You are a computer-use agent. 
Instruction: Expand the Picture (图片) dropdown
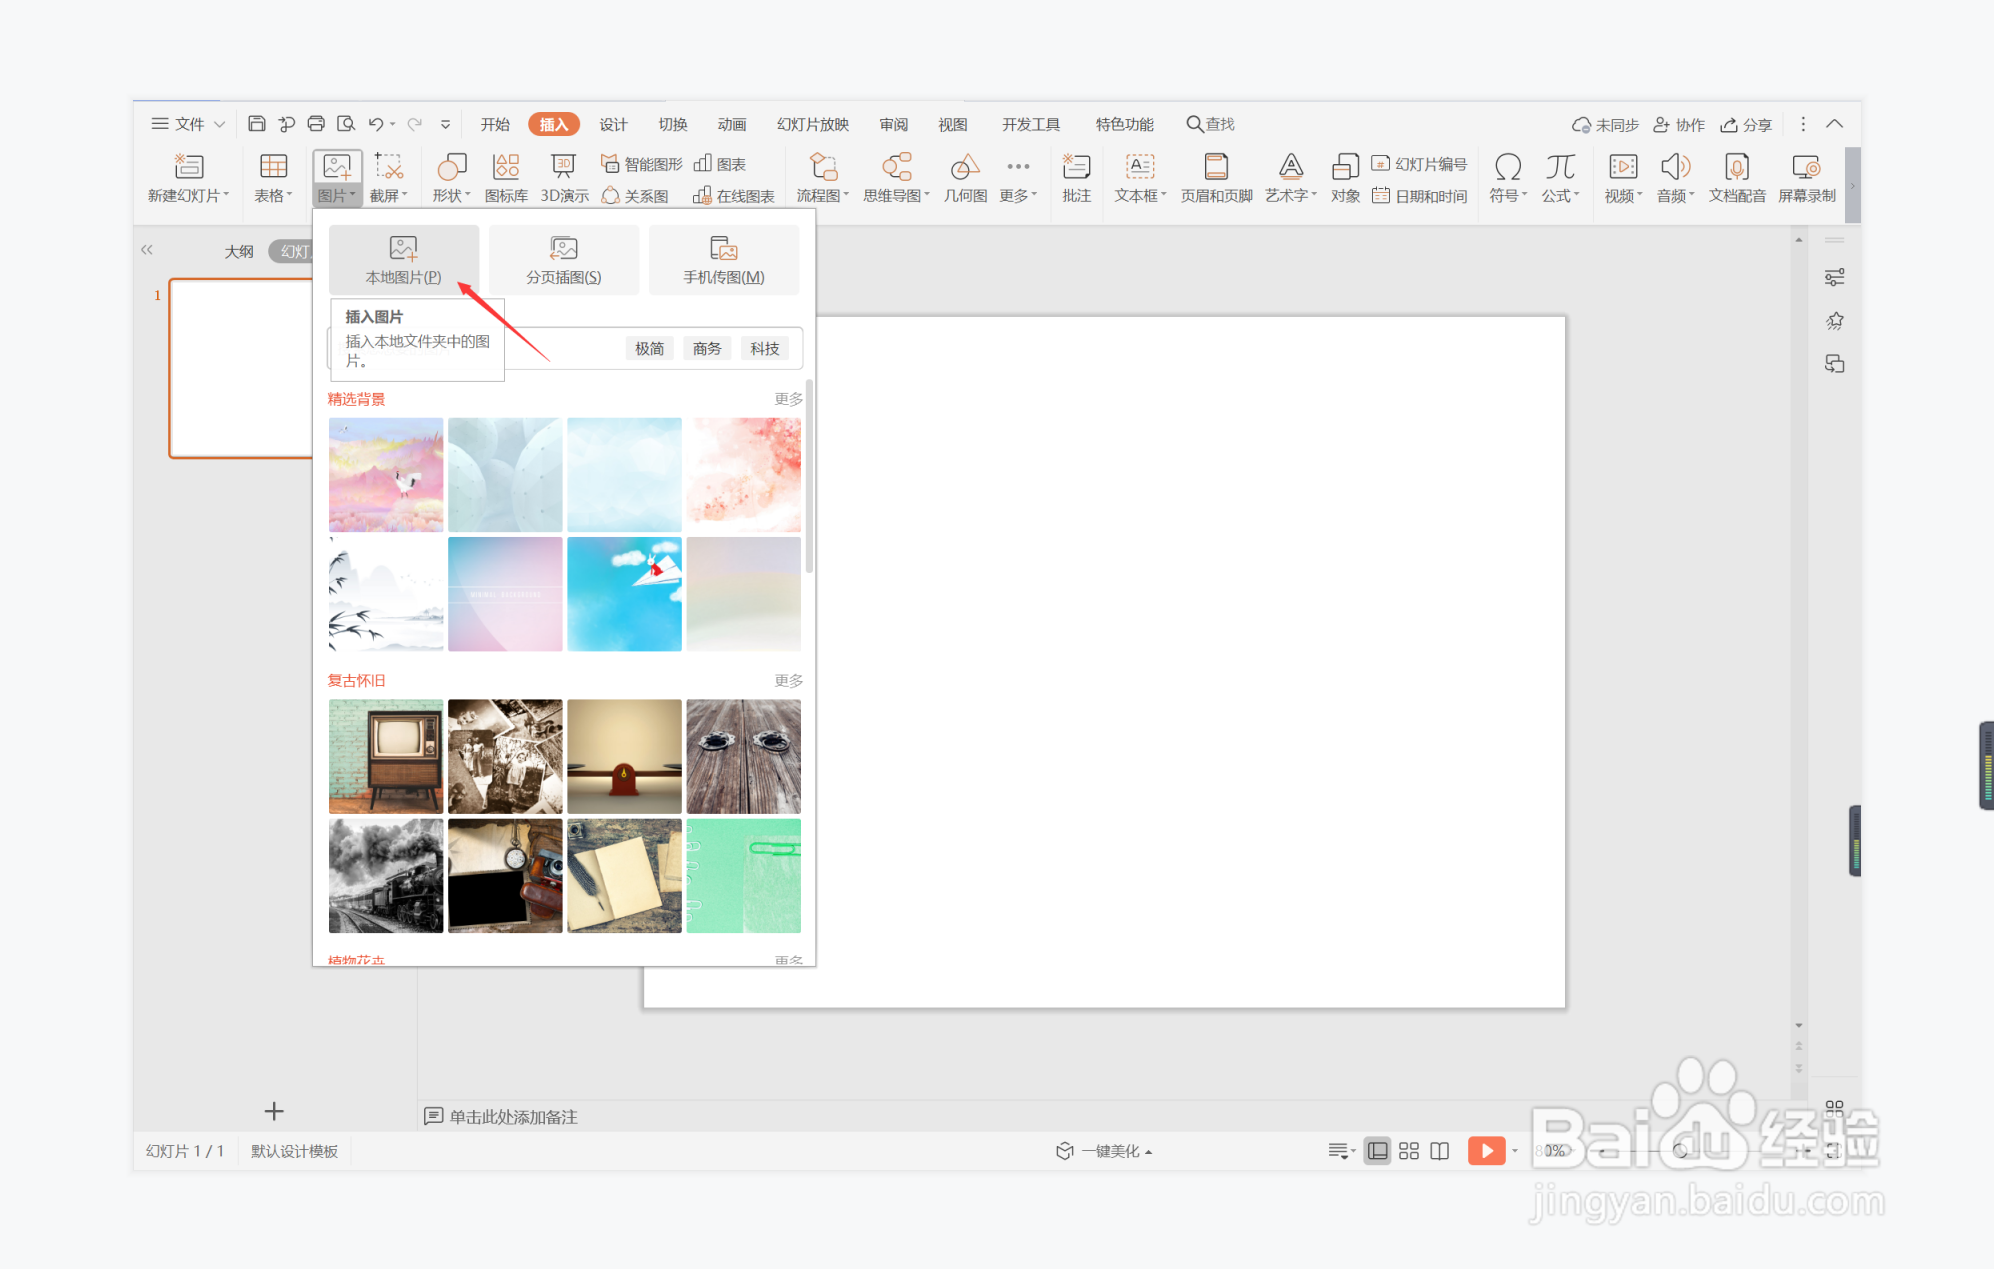[x=337, y=196]
